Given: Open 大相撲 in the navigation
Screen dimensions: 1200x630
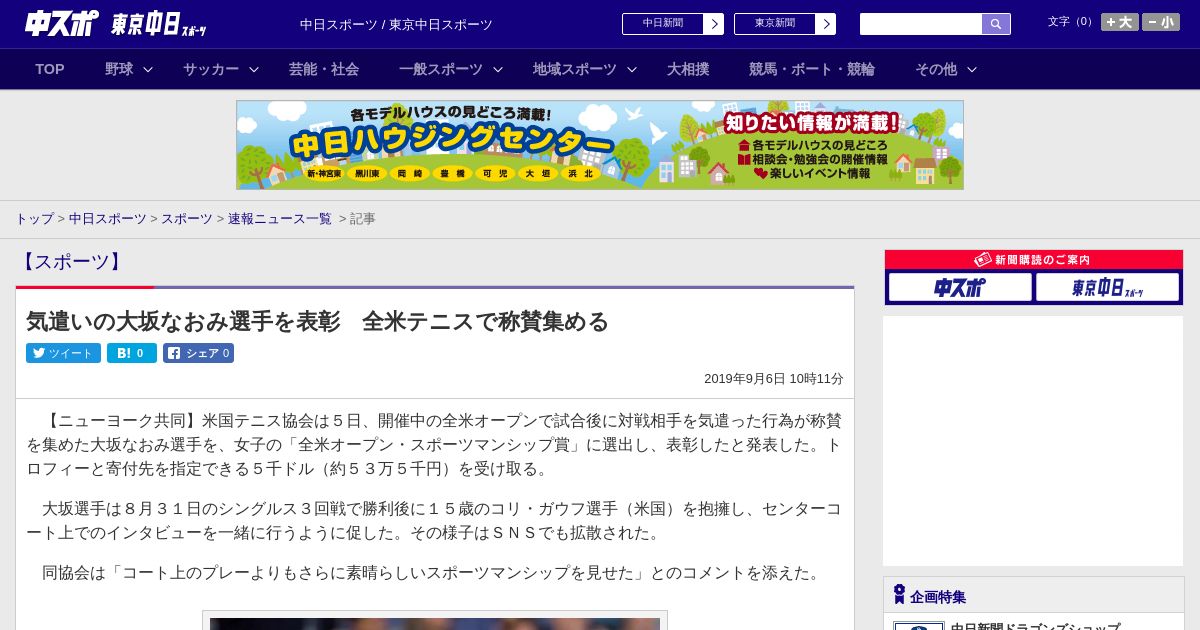Looking at the screenshot, I should click(x=688, y=69).
